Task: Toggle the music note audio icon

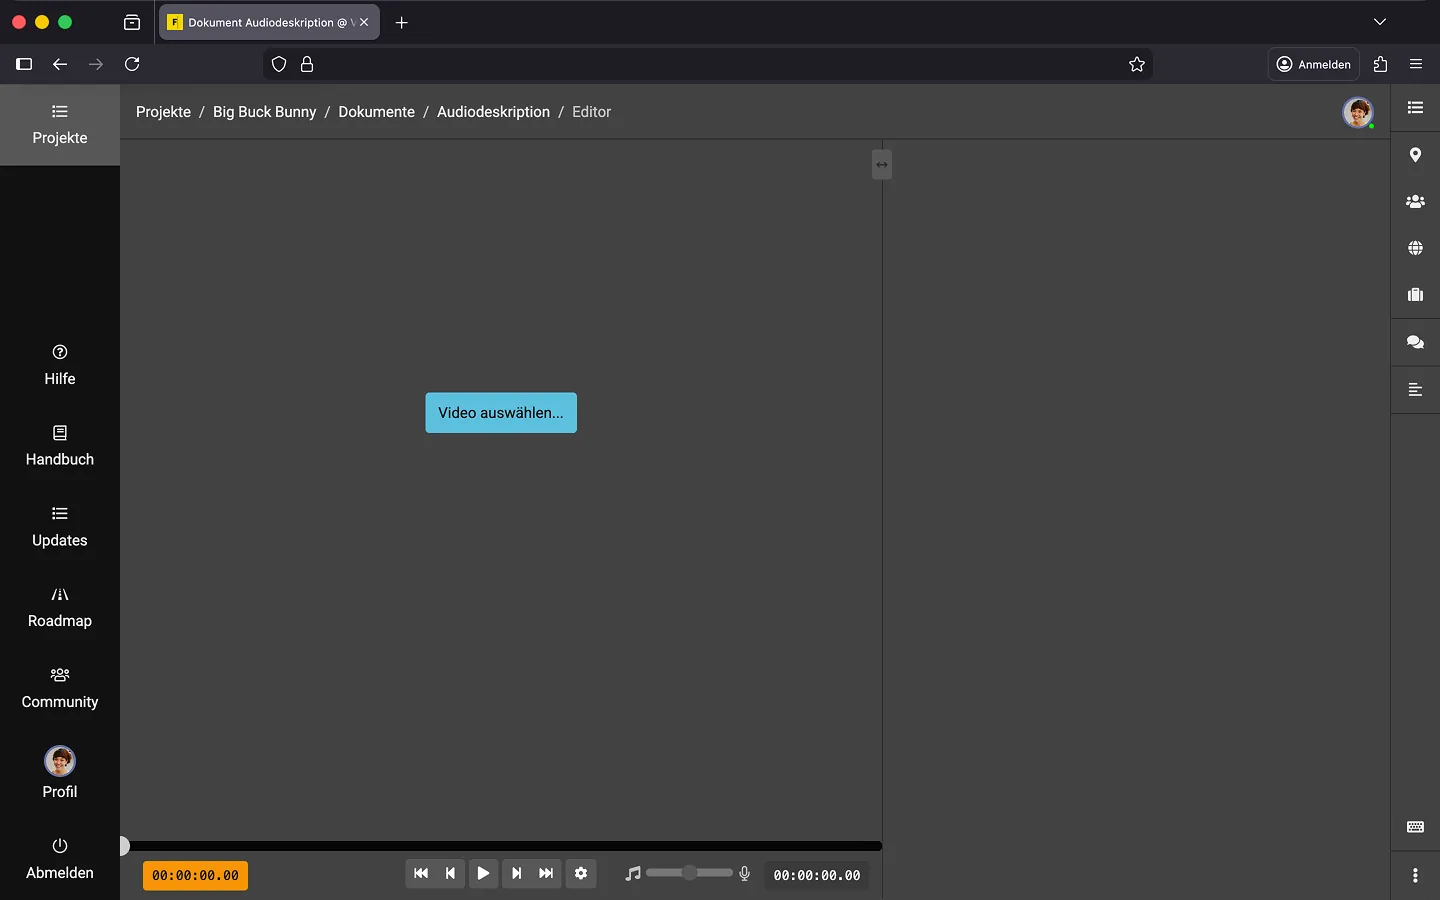Action: (632, 873)
